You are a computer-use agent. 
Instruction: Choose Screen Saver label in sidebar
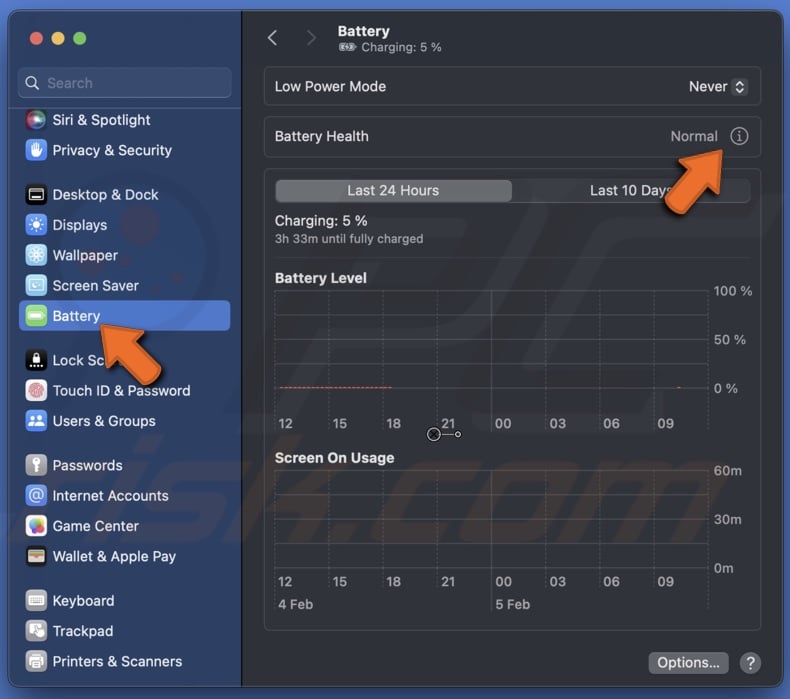(x=95, y=285)
